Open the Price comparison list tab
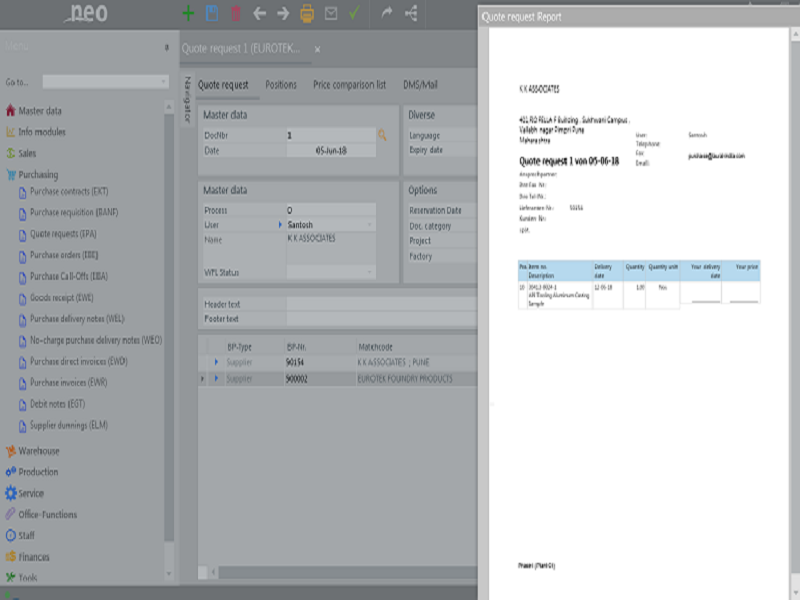Screen dimensions: 800x600 [x=349, y=85]
